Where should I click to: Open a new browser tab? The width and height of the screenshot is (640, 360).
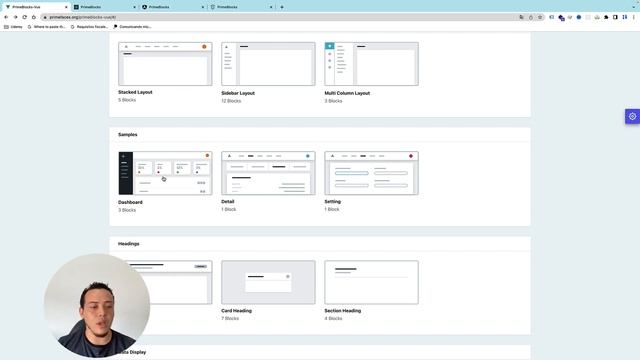tap(282, 7)
